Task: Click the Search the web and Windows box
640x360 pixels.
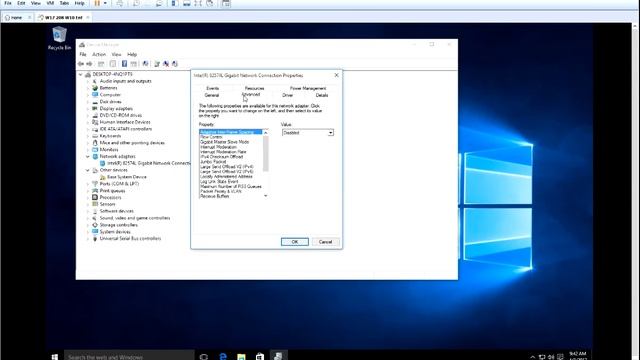Action: point(129,356)
